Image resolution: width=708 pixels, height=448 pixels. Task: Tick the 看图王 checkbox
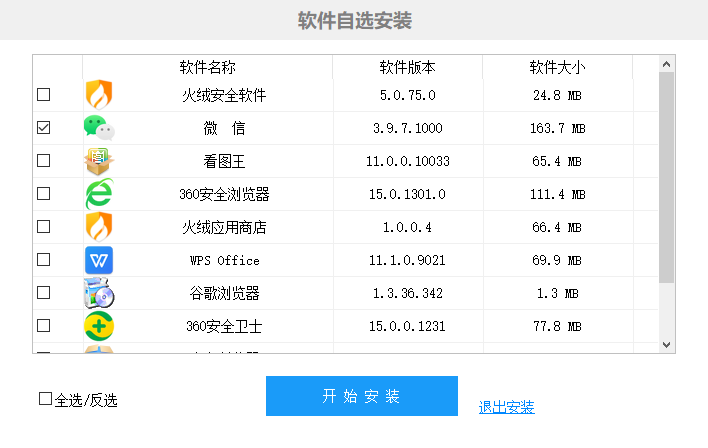(43, 161)
